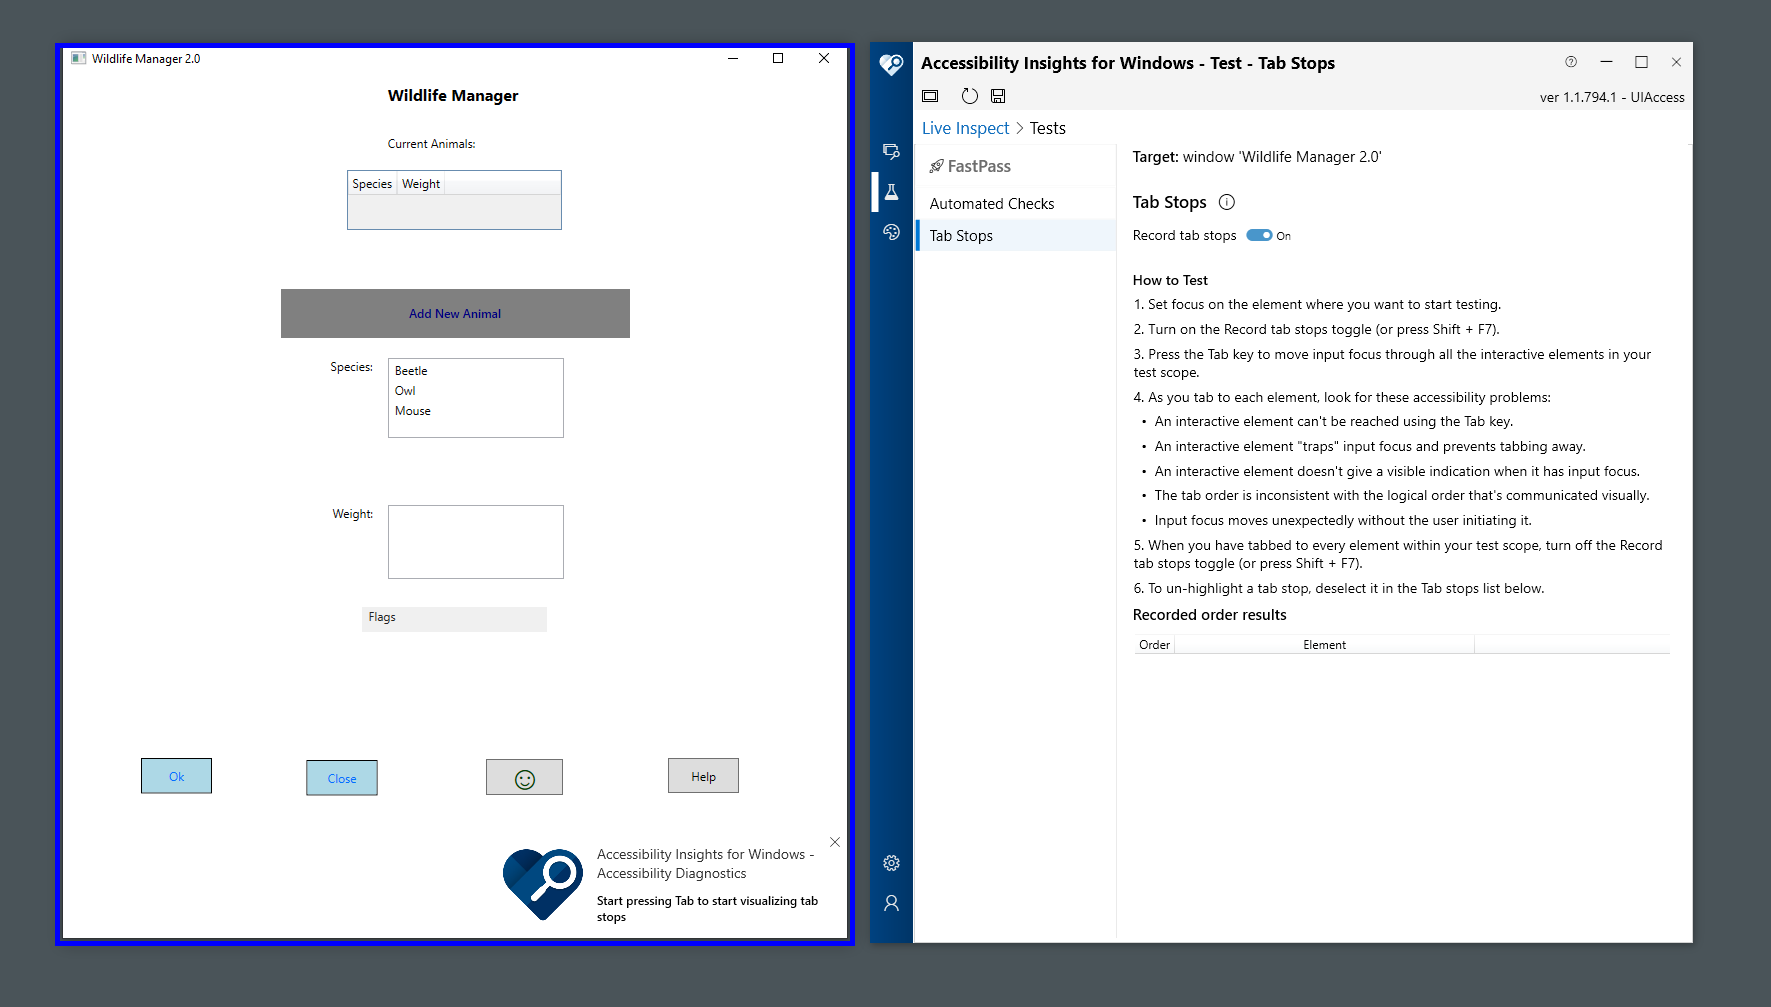The width and height of the screenshot is (1771, 1007).
Task: Click the user account icon in sidebar
Action: [891, 903]
